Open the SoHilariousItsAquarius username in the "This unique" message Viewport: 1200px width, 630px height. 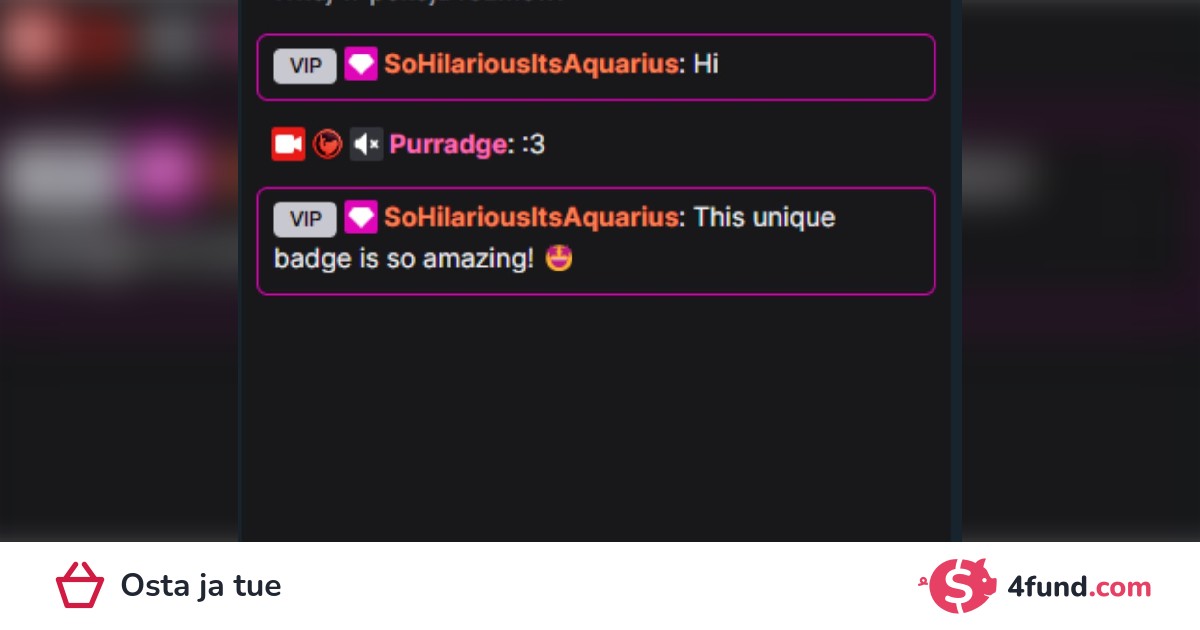(531, 218)
